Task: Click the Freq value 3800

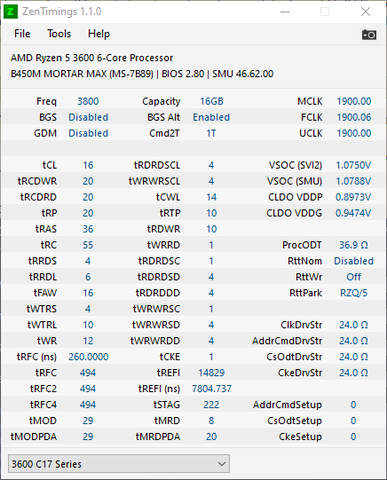Action: point(88,101)
